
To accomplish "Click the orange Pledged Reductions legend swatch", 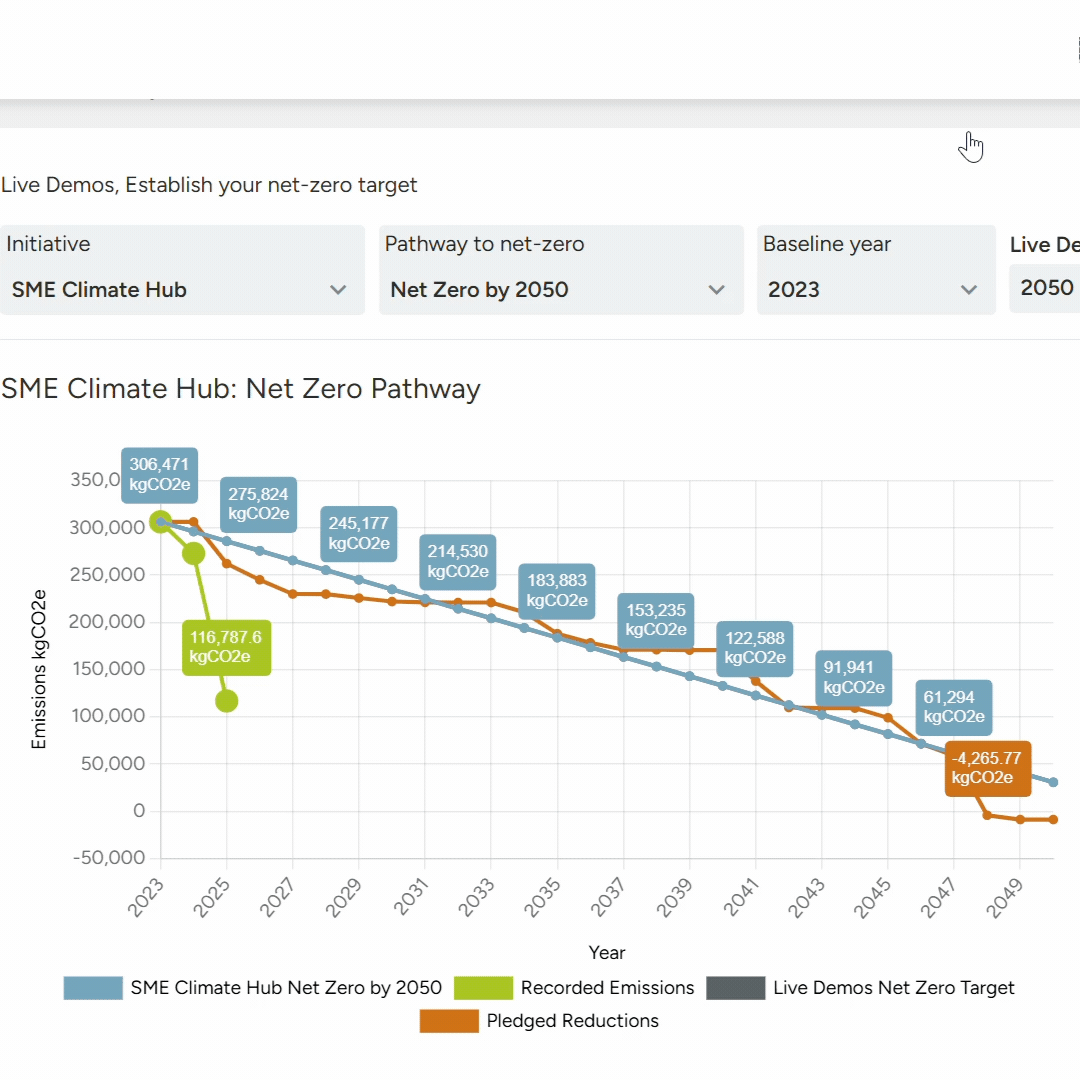I will coord(449,1021).
